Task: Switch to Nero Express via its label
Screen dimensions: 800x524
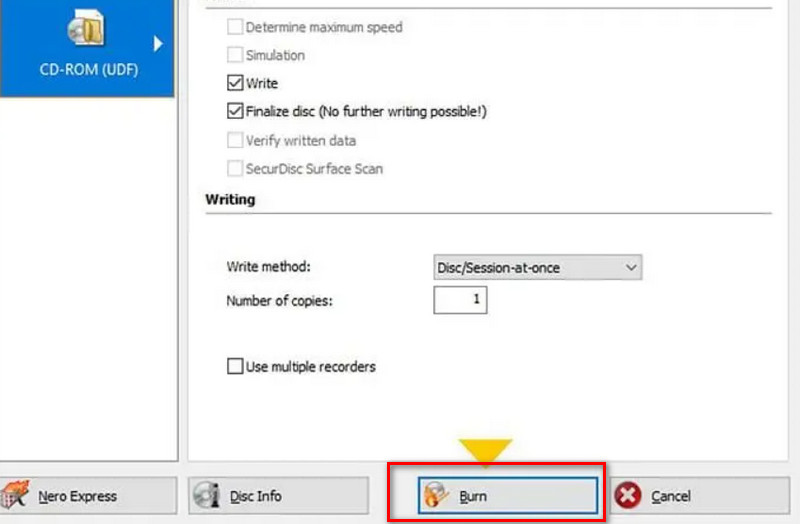Action: pyautogui.click(x=77, y=496)
